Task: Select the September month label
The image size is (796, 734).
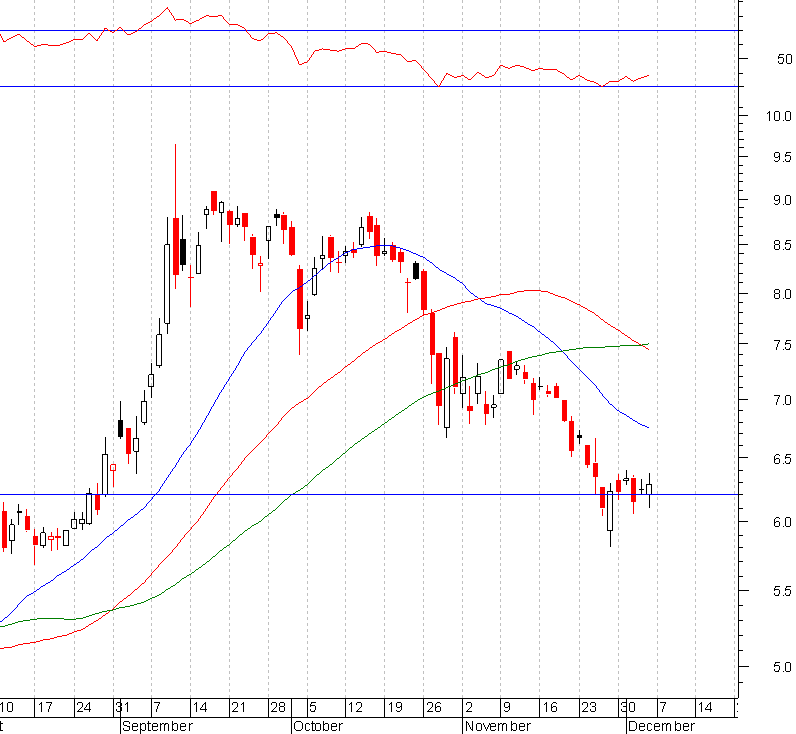Action: coord(157,726)
